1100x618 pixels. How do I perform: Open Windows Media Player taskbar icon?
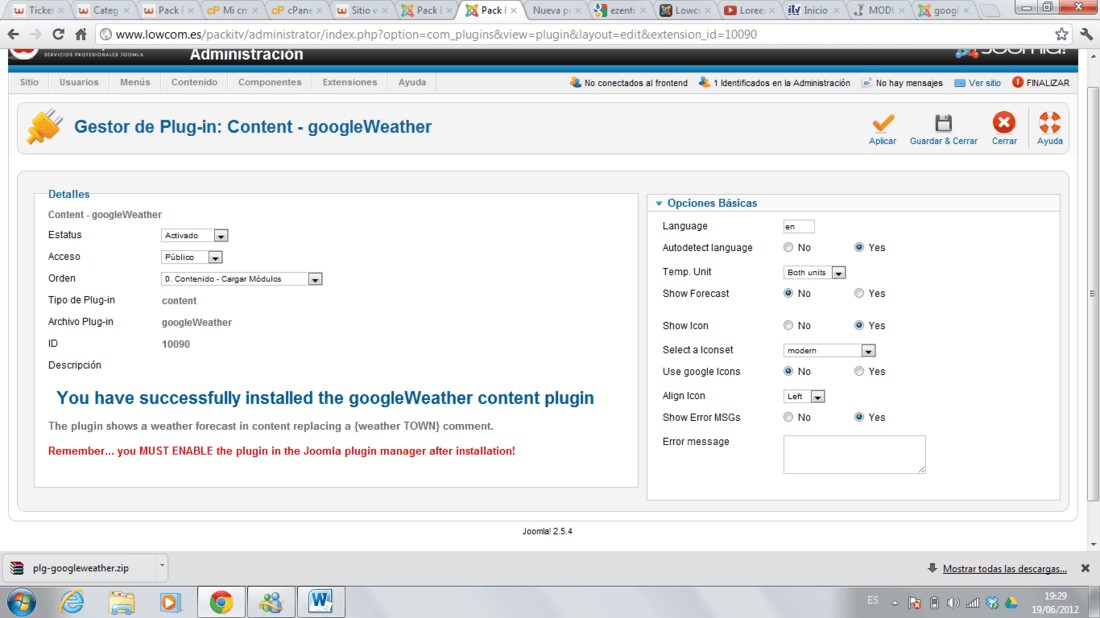point(170,602)
